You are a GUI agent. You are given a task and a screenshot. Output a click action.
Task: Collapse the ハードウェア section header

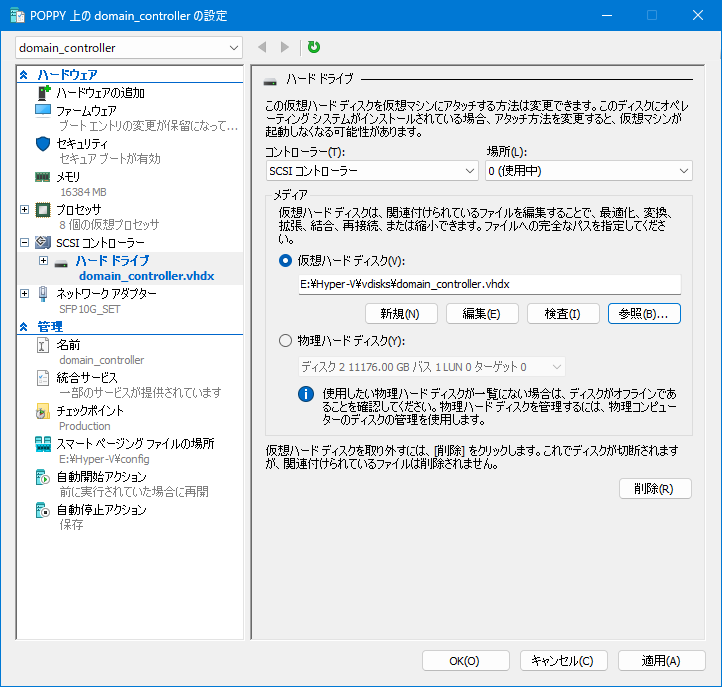[x=24, y=75]
